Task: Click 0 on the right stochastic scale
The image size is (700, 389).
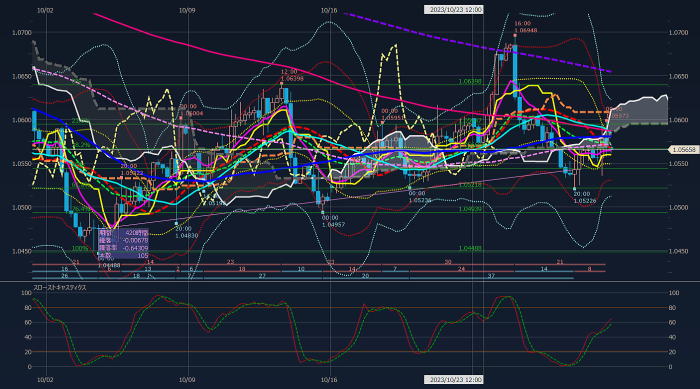Action: click(671, 367)
